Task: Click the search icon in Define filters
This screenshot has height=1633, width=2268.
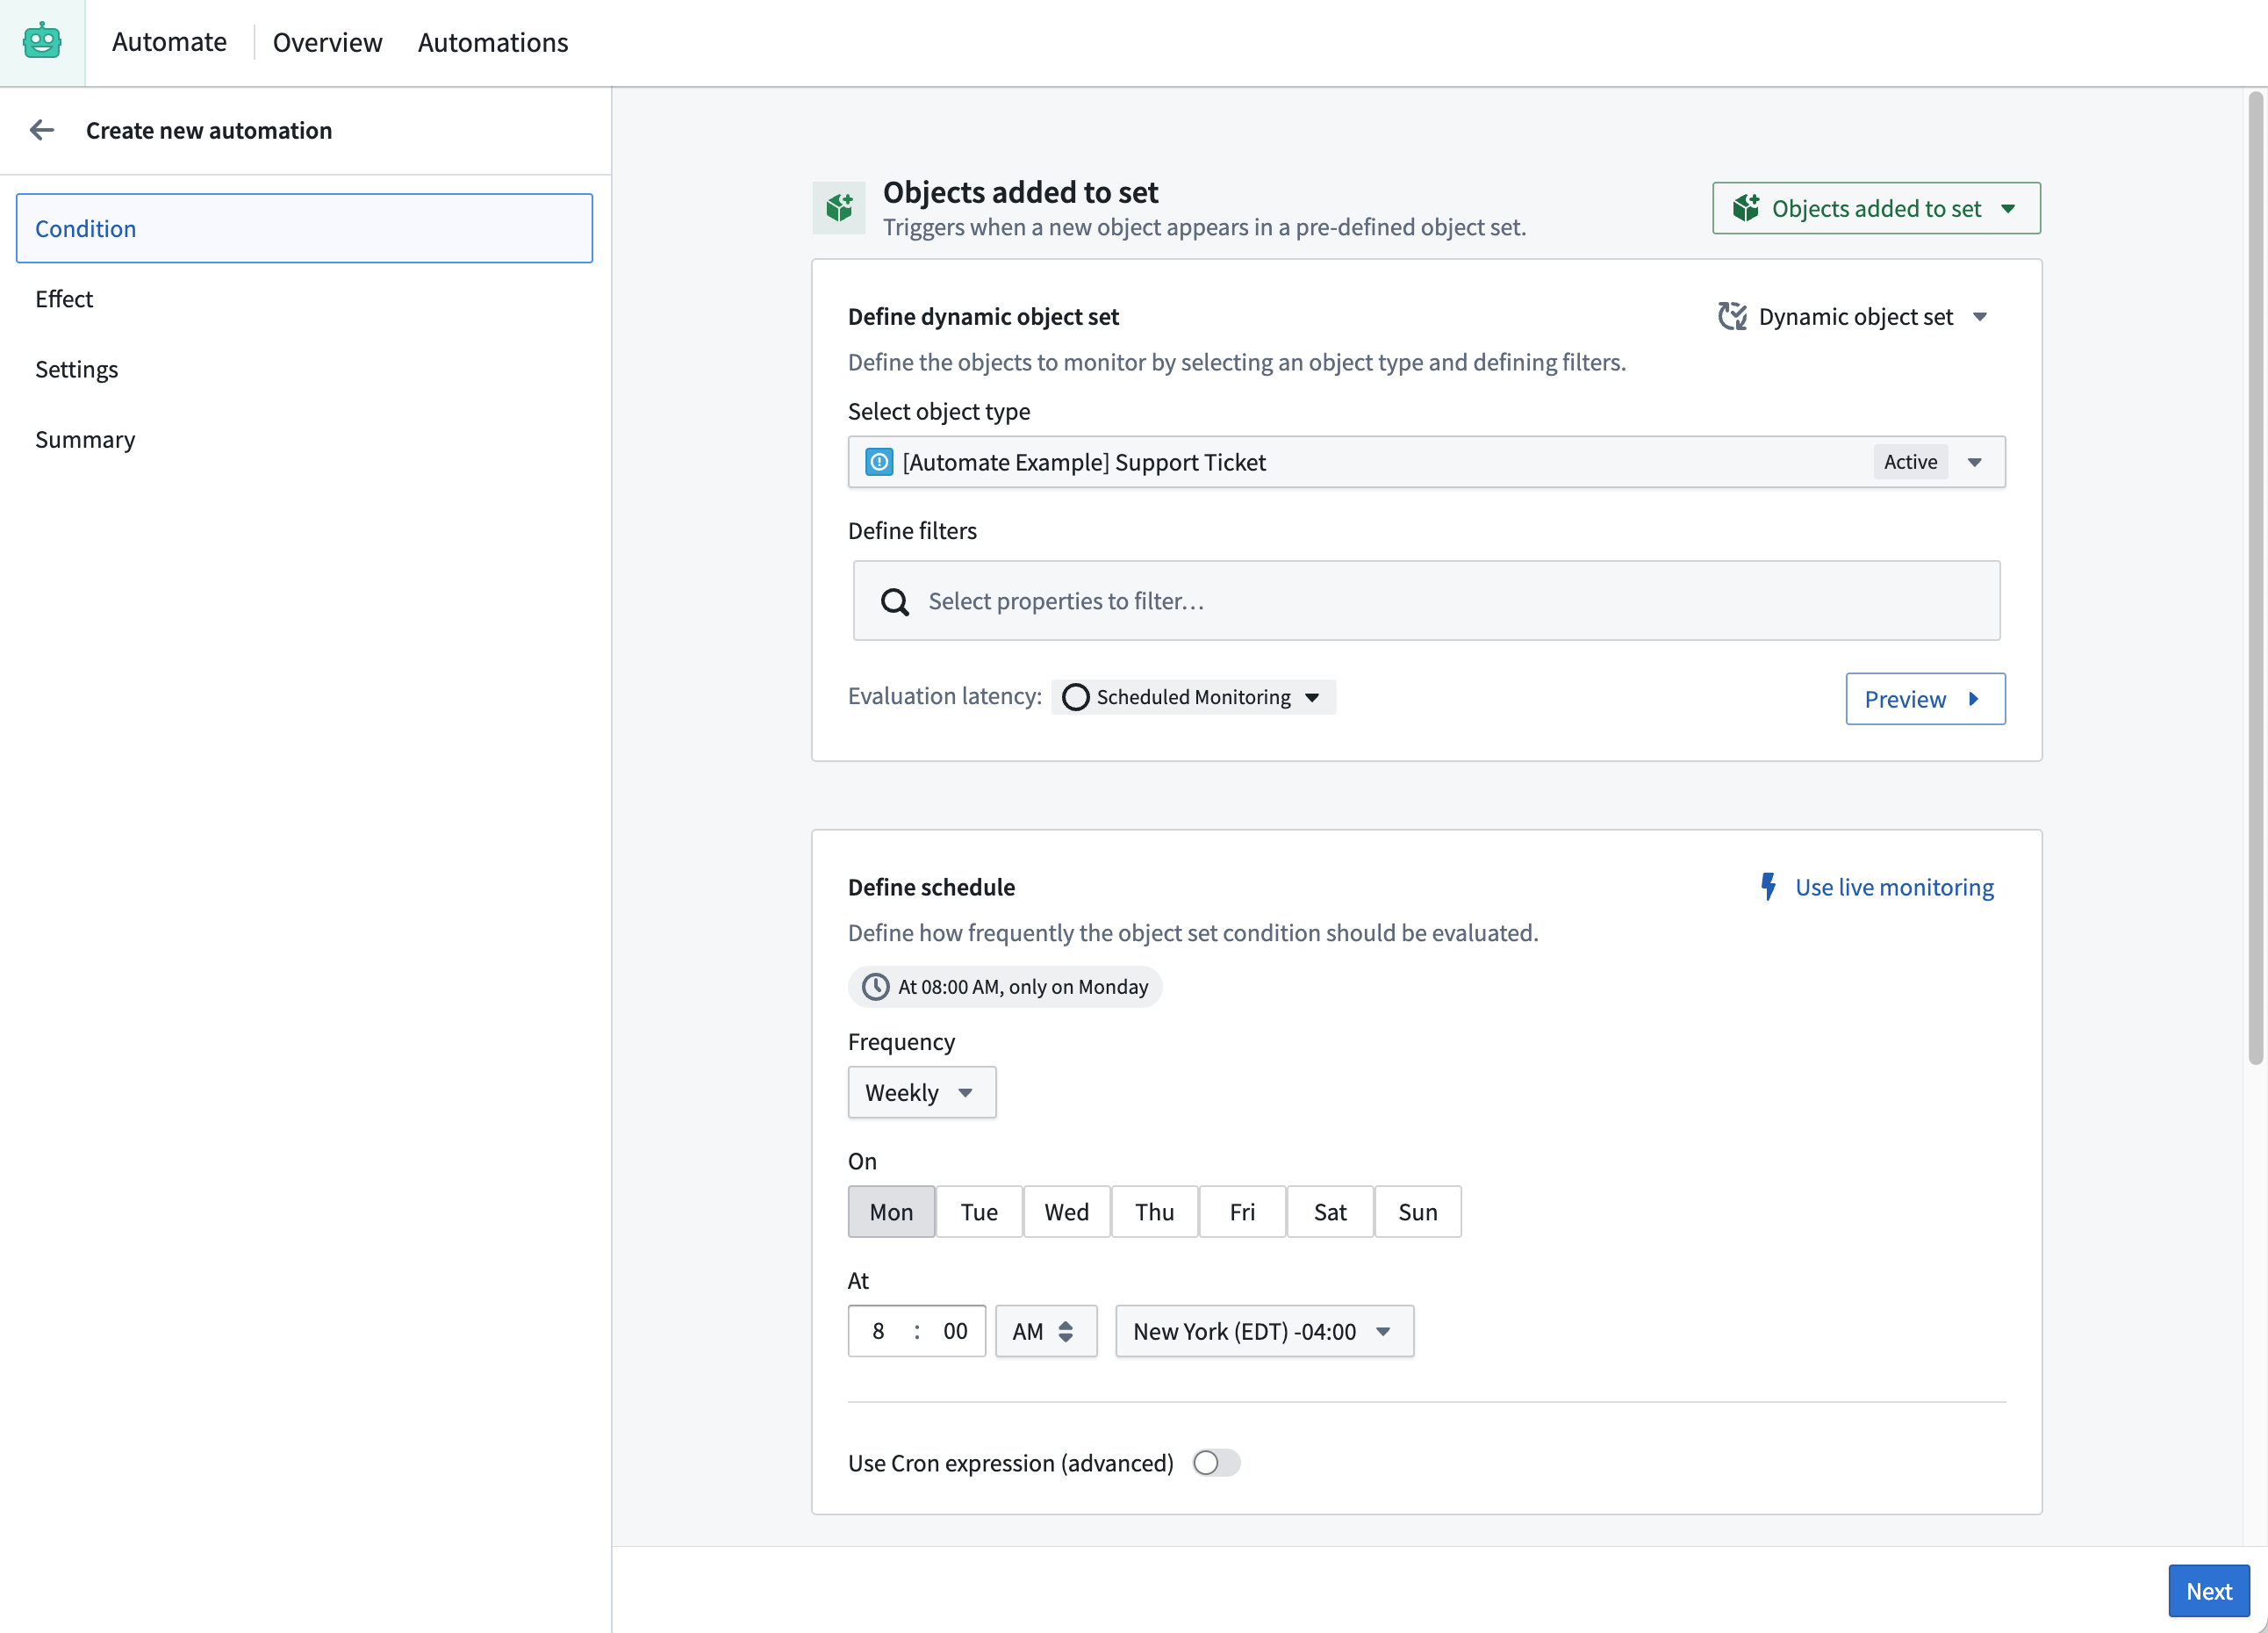Action: click(x=894, y=601)
